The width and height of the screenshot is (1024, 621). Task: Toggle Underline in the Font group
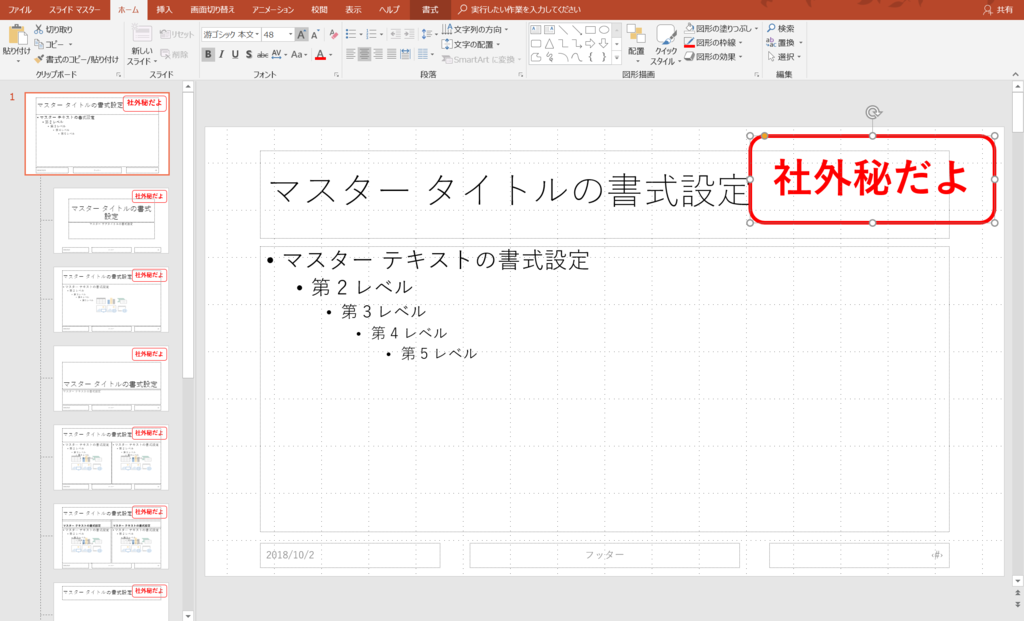235,53
